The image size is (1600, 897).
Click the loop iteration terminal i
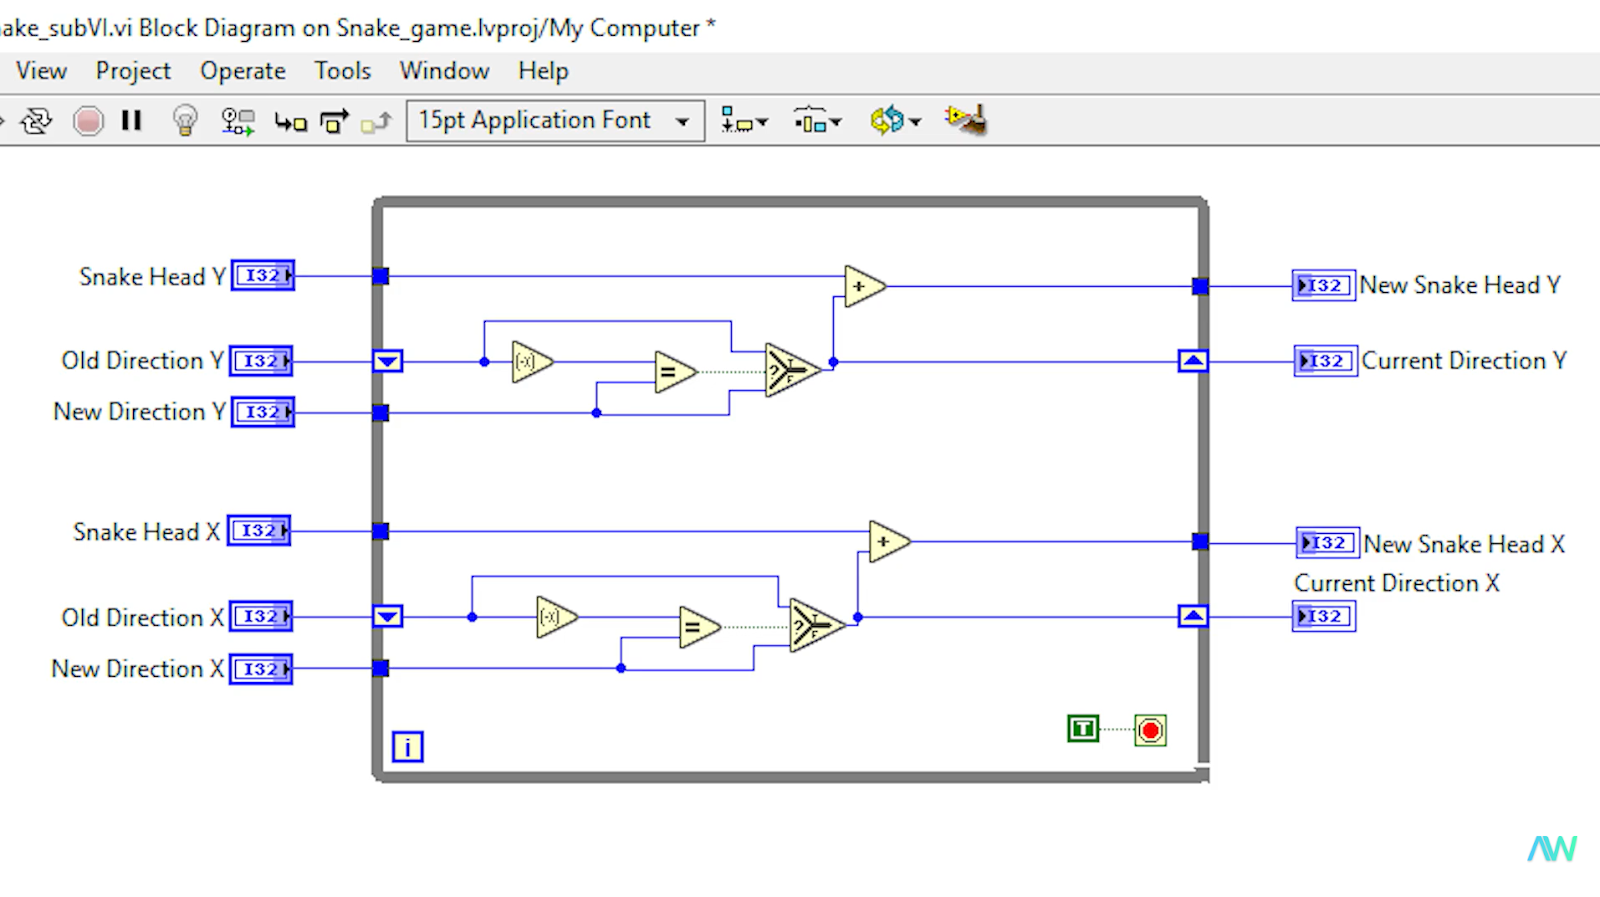(407, 746)
